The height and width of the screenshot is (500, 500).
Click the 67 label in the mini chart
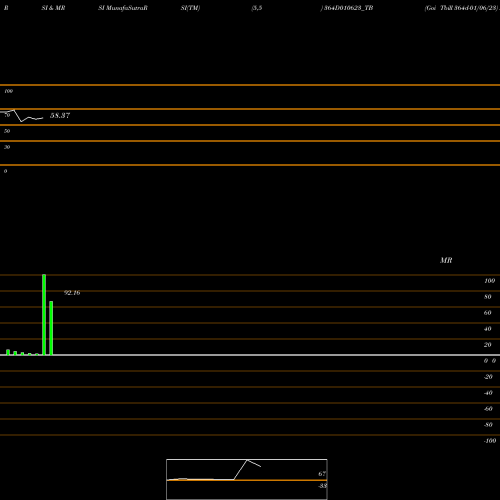pyautogui.click(x=322, y=474)
